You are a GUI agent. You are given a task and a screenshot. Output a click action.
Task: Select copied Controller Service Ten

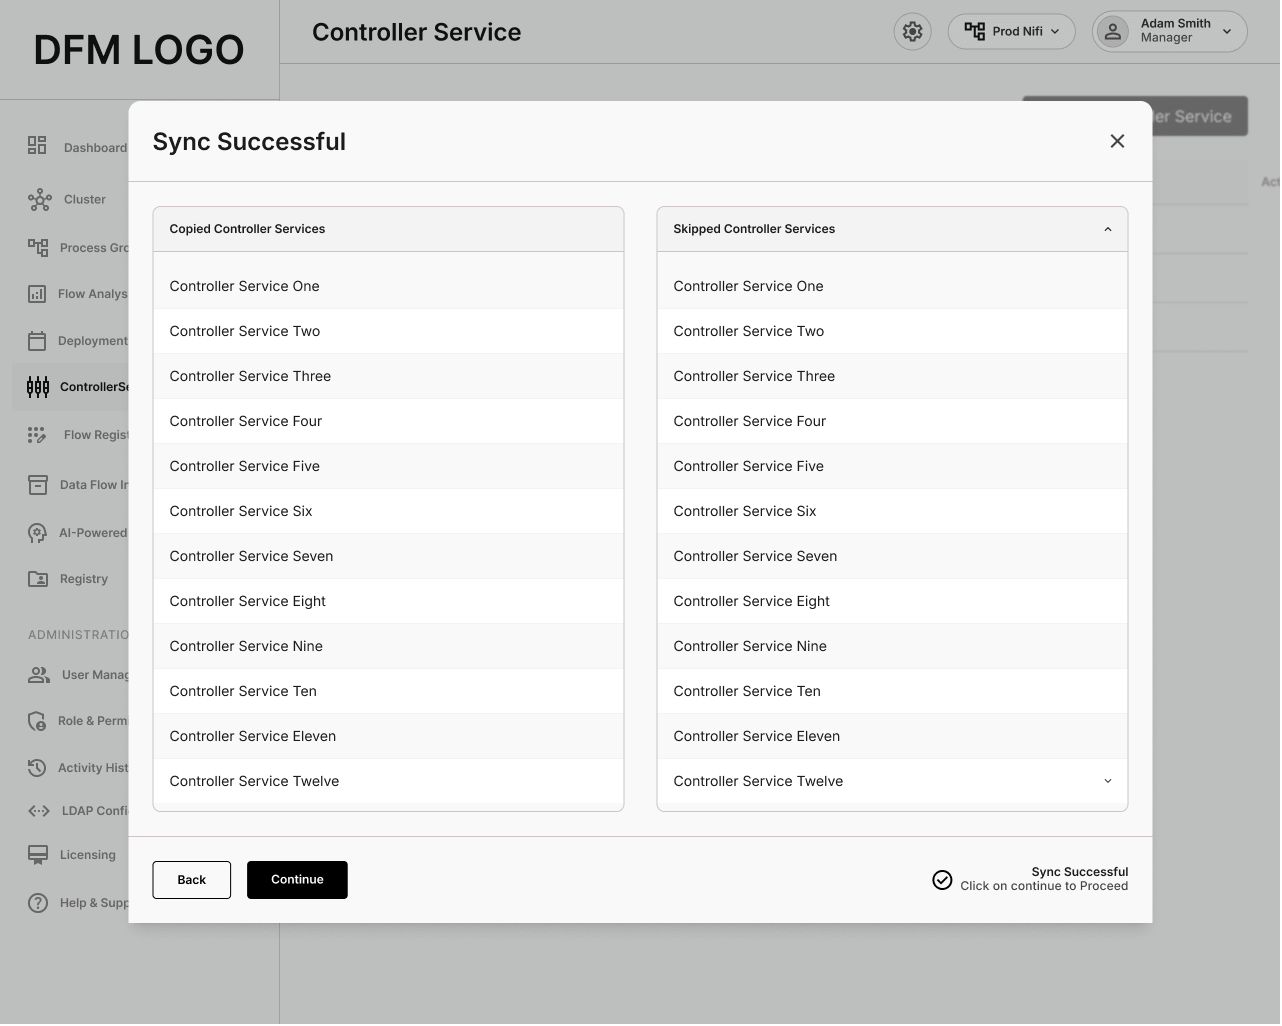coord(388,692)
